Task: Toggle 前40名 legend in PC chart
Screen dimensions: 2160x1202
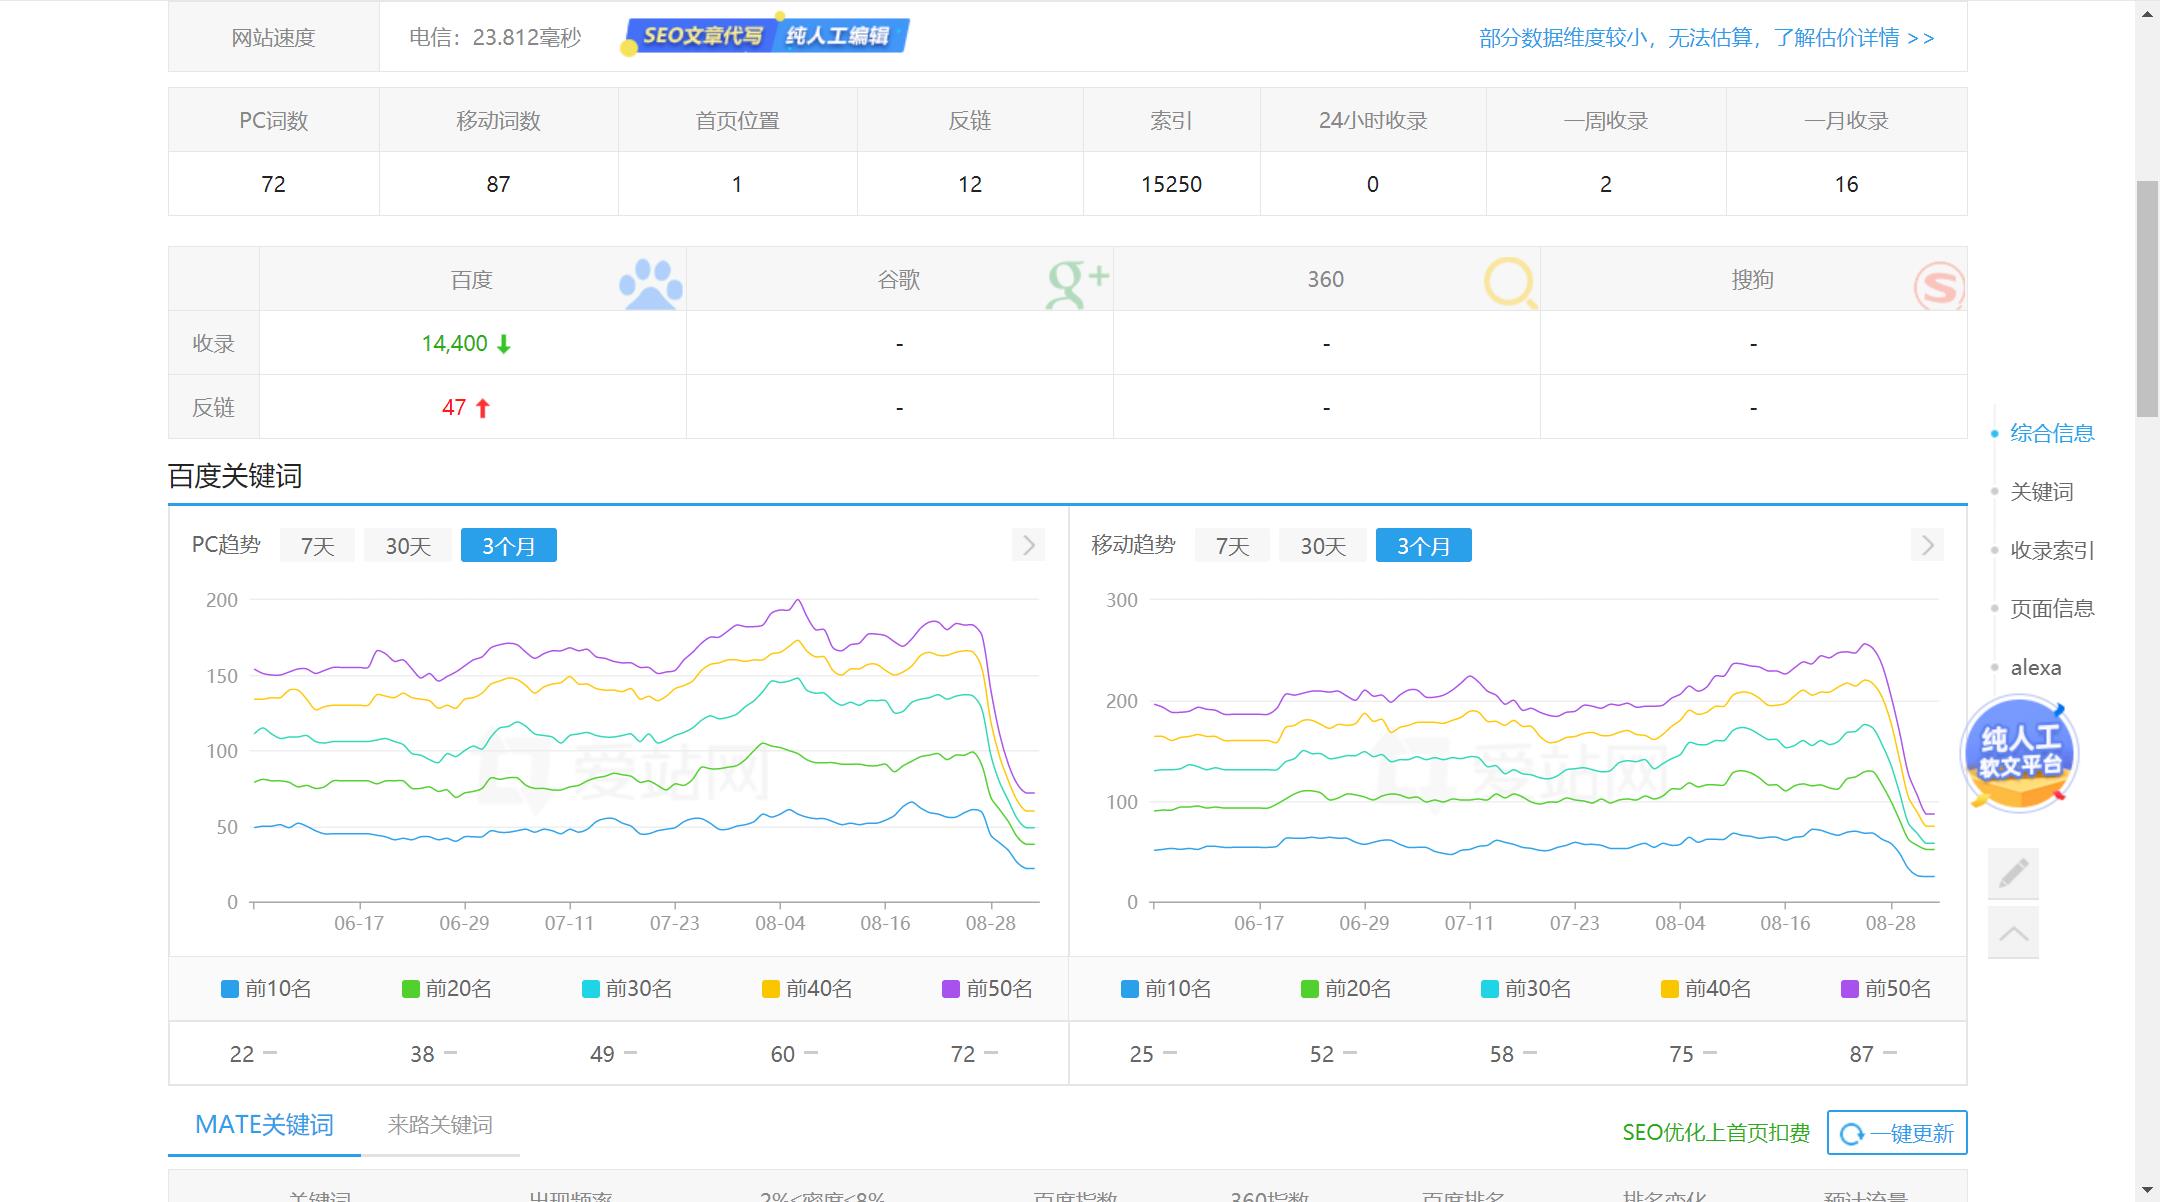Action: pyautogui.click(x=807, y=989)
